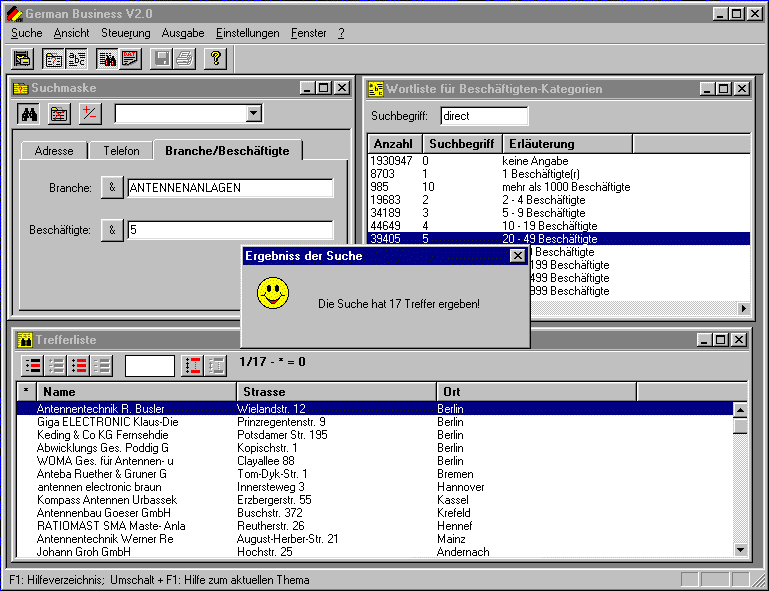769x591 pixels.
Task: Click the red-black list icon in Trefferliste toolbar
Action: click(x=79, y=365)
